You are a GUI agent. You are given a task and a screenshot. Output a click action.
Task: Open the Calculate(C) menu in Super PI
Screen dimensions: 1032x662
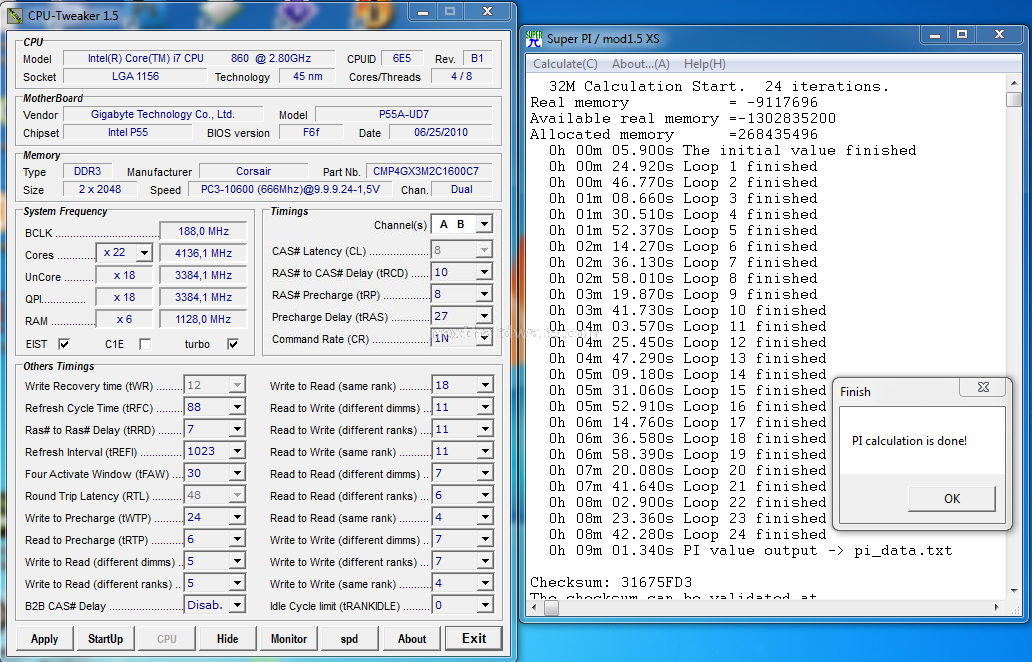565,64
